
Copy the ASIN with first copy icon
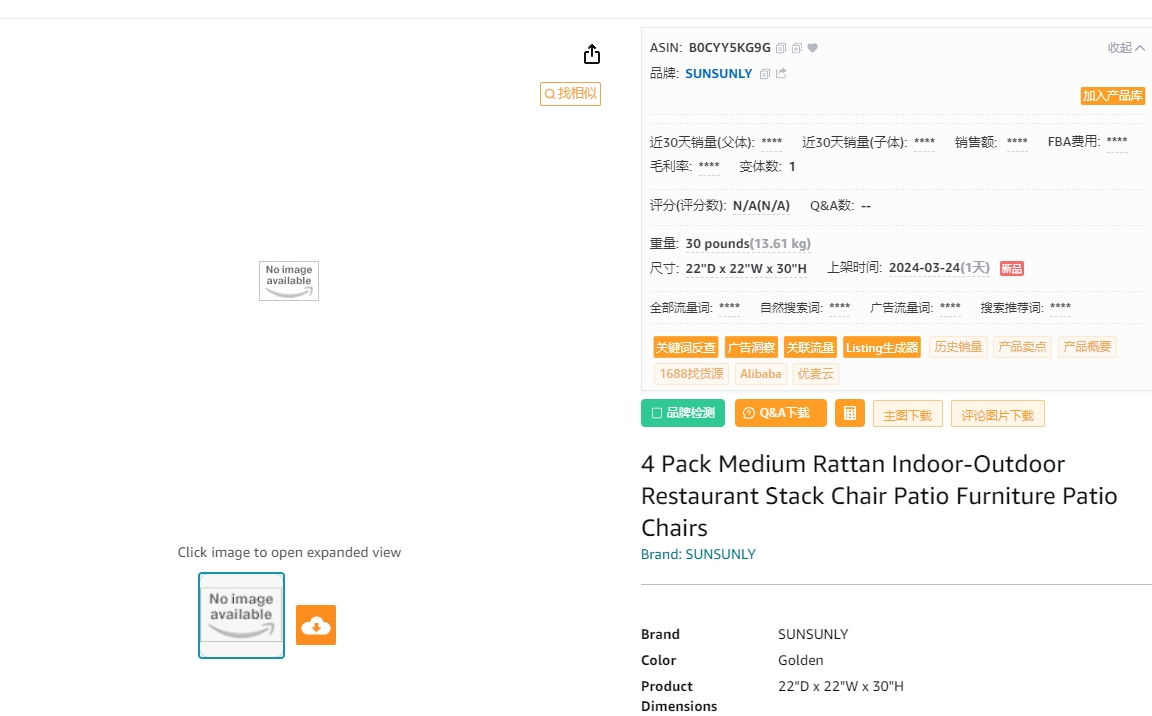[781, 48]
